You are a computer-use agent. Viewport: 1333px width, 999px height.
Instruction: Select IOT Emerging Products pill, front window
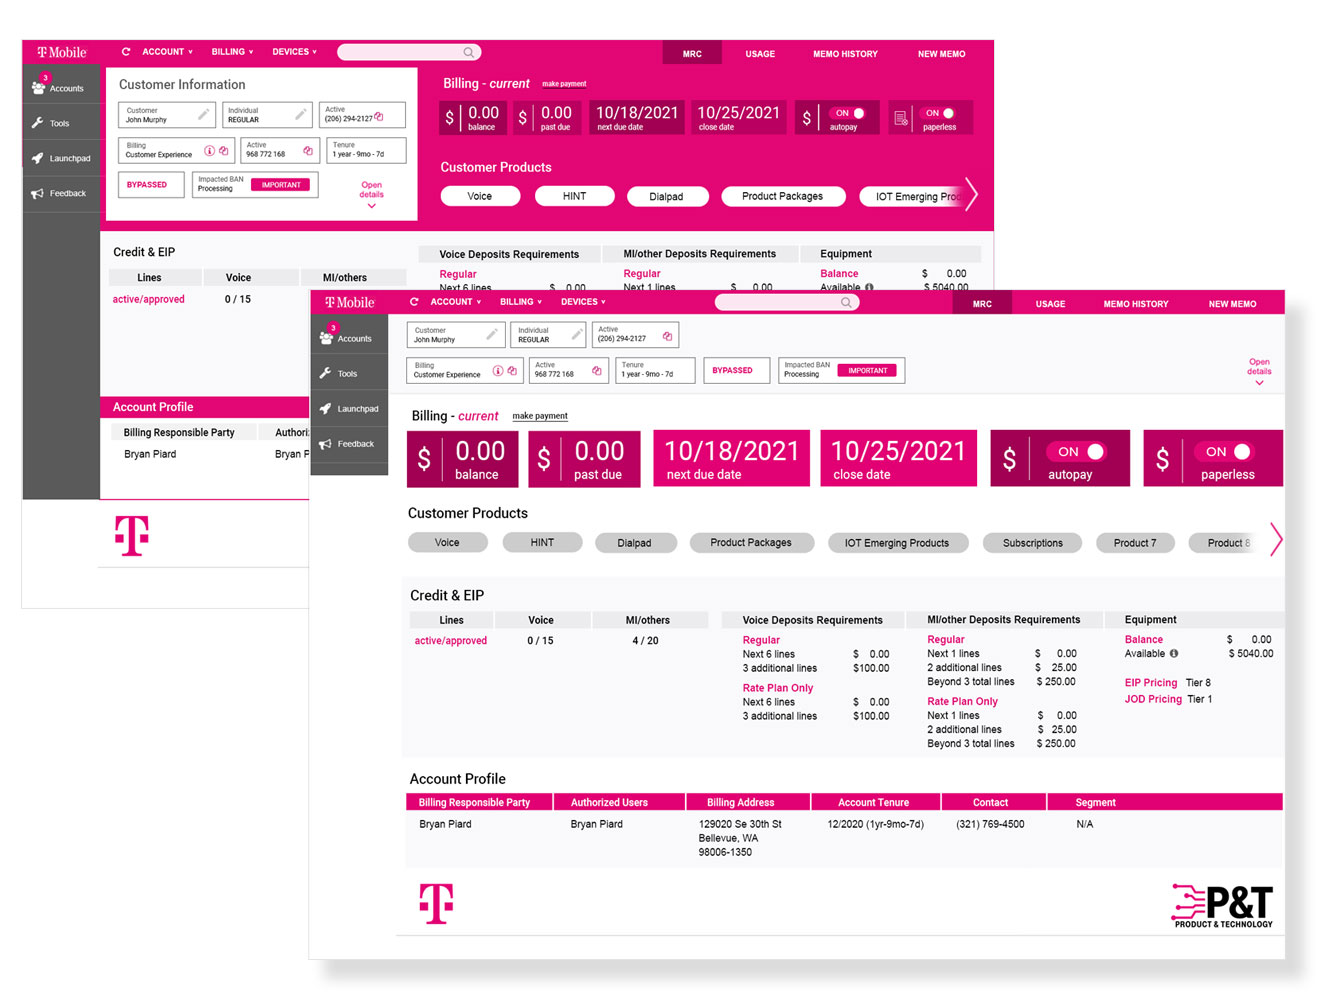(x=897, y=542)
